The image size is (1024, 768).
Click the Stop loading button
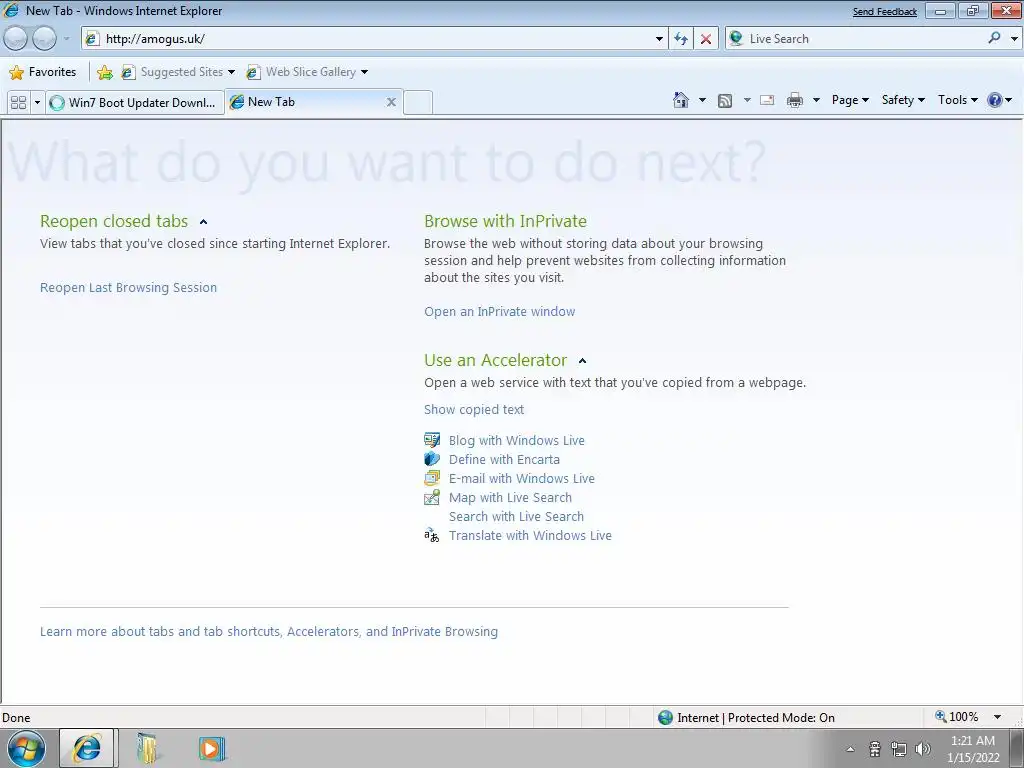(x=706, y=39)
